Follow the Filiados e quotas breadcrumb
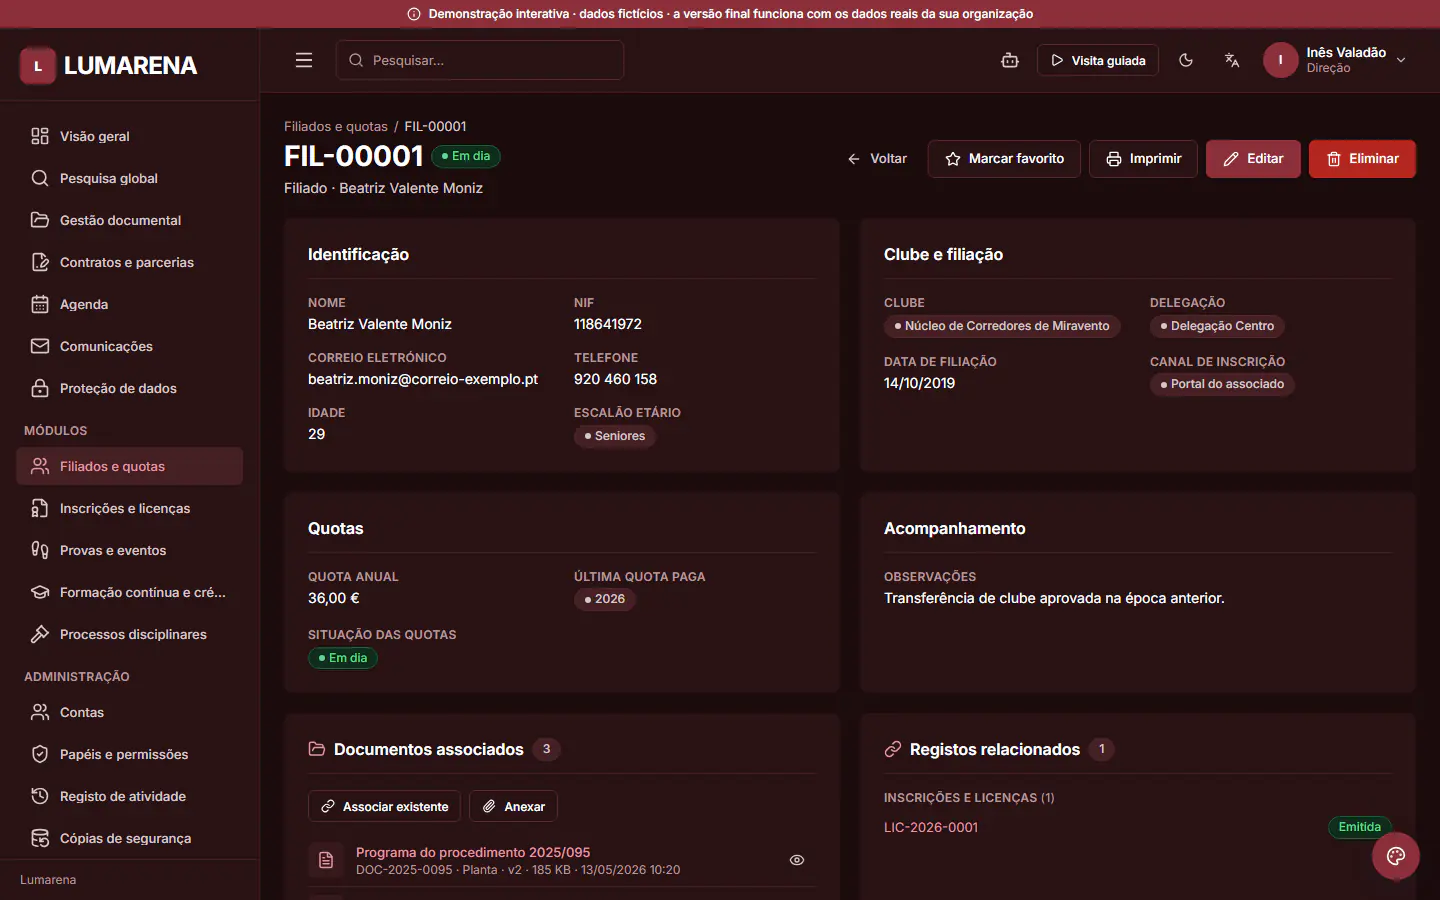1440x900 pixels. 336,126
